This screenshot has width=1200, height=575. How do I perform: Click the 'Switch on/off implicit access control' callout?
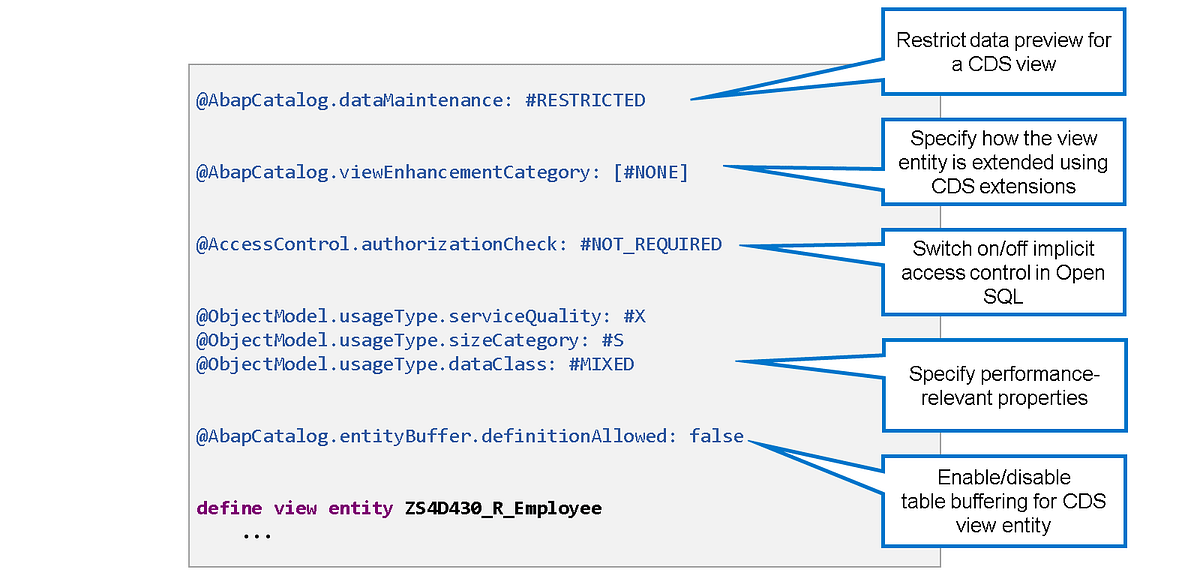coord(1003,272)
